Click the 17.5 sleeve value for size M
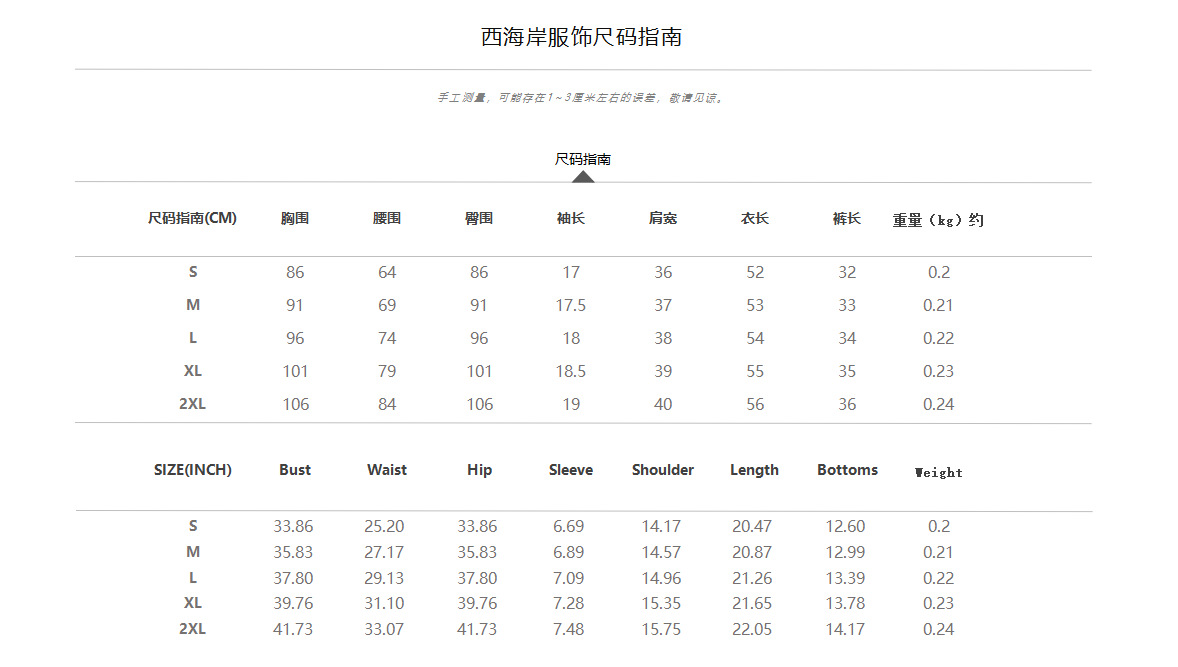 pos(570,306)
